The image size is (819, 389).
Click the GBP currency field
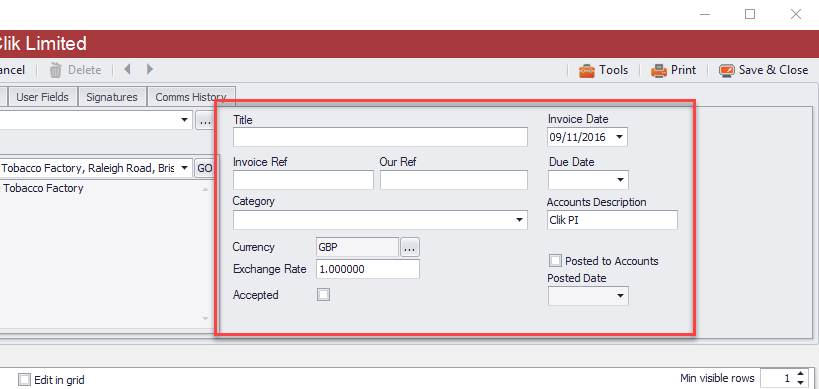(x=358, y=247)
